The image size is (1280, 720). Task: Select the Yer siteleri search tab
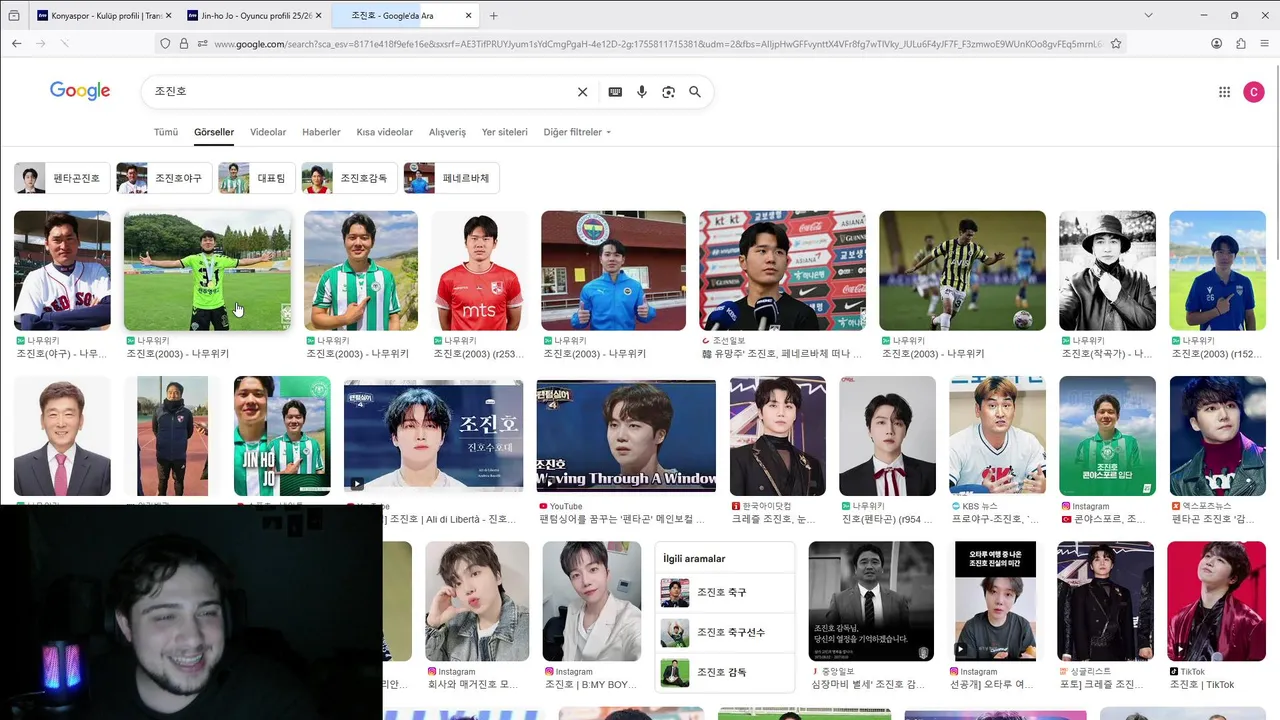[504, 132]
